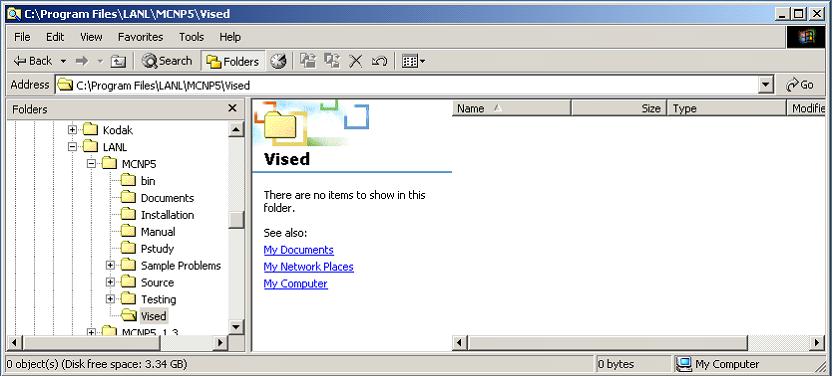833x377 pixels.
Task: Open the Favorites menu
Action: click(x=140, y=37)
